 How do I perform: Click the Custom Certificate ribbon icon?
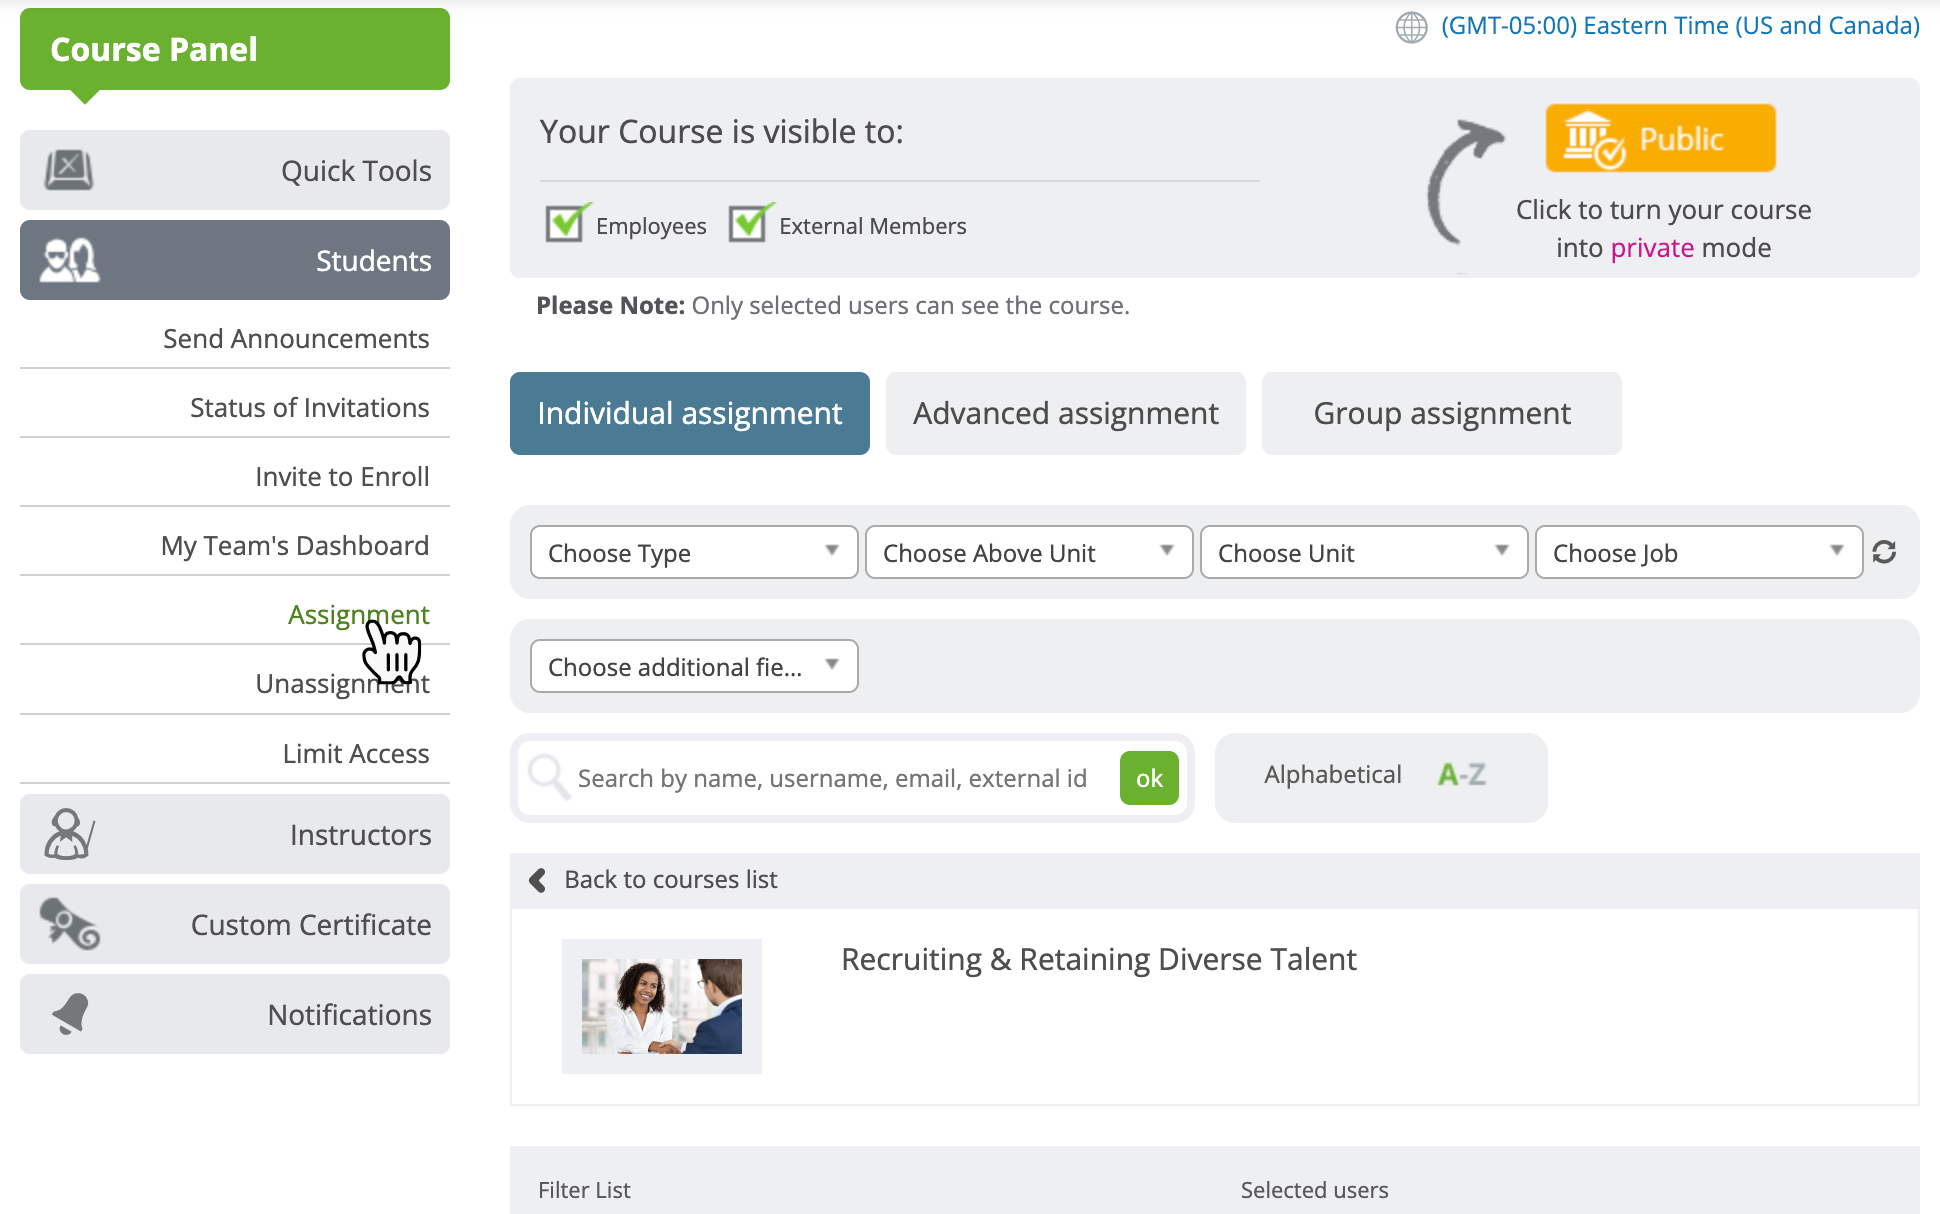point(69,924)
